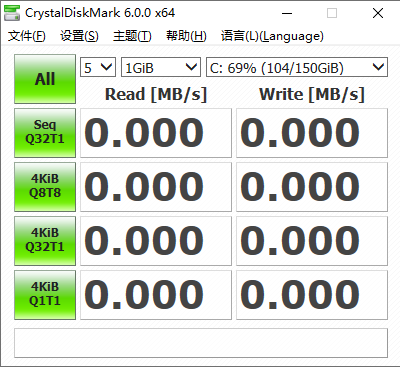This screenshot has width=400, height=371.
Task: Click the 4KiB Q8T8 read result
Action: [x=156, y=187]
